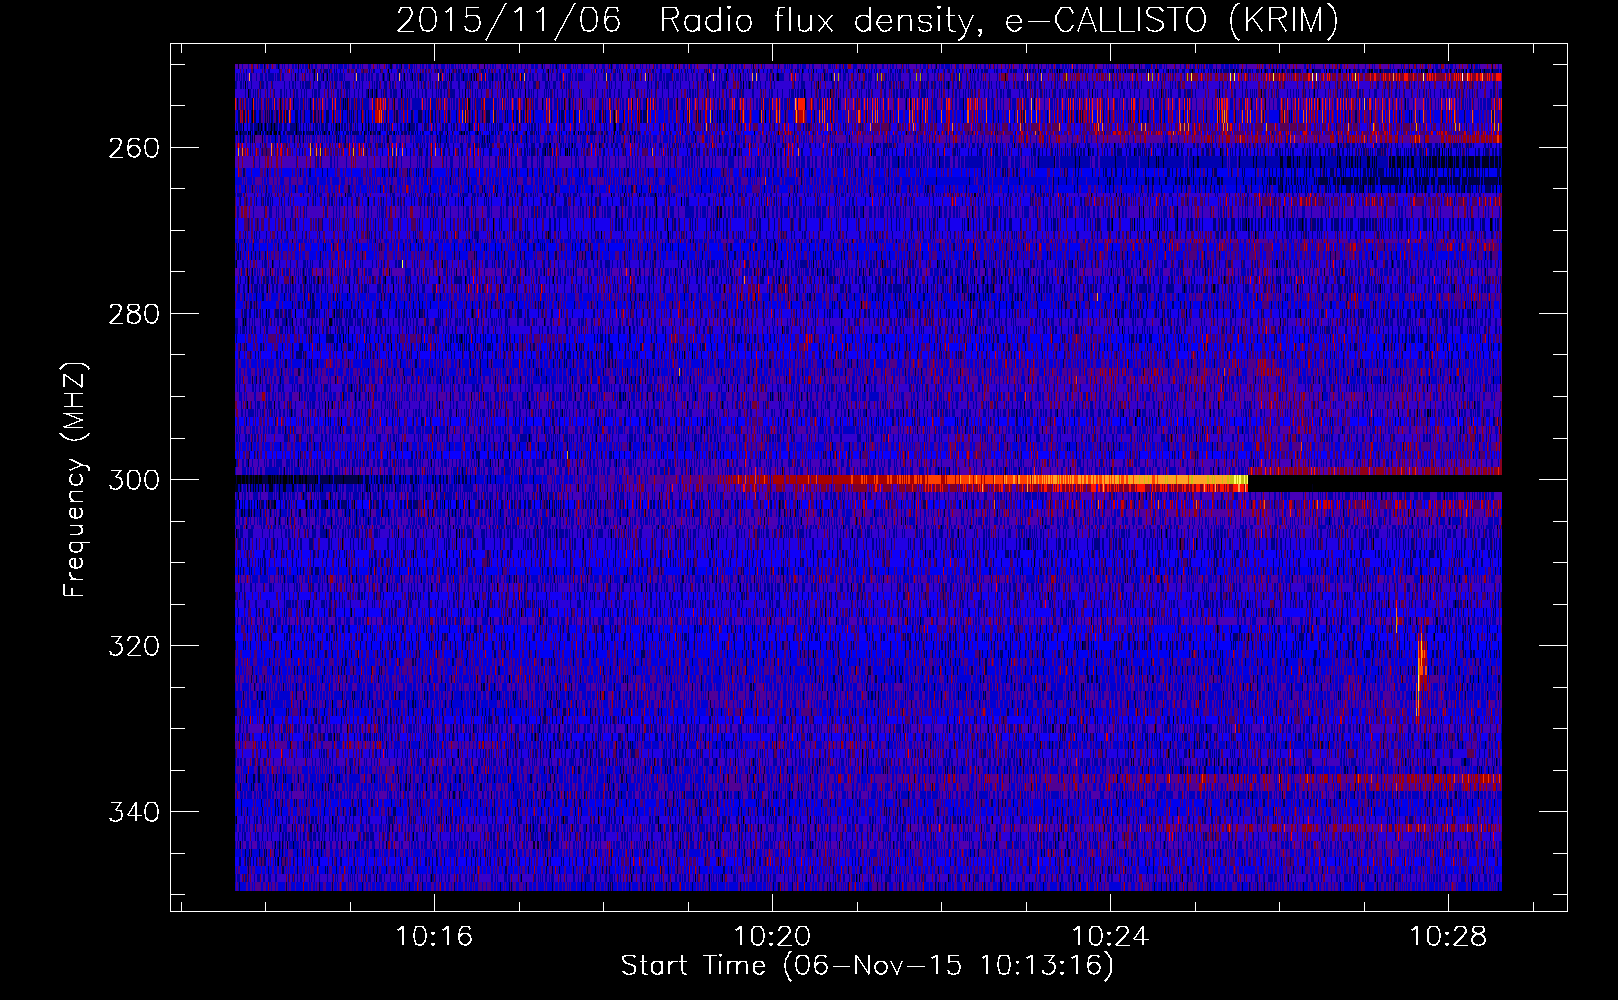Click the 10:16 time tick label
Viewport: 1618px width, 1000px height.
pyautogui.click(x=434, y=937)
